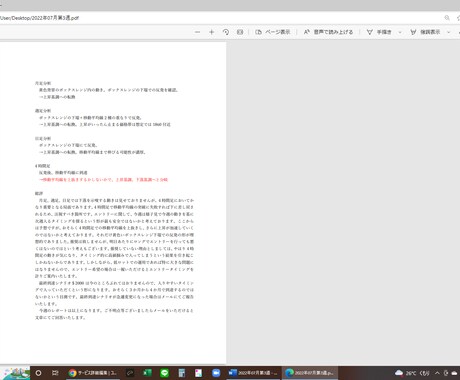Select the 手描き draw tool
The image size is (460, 380).
[379, 32]
